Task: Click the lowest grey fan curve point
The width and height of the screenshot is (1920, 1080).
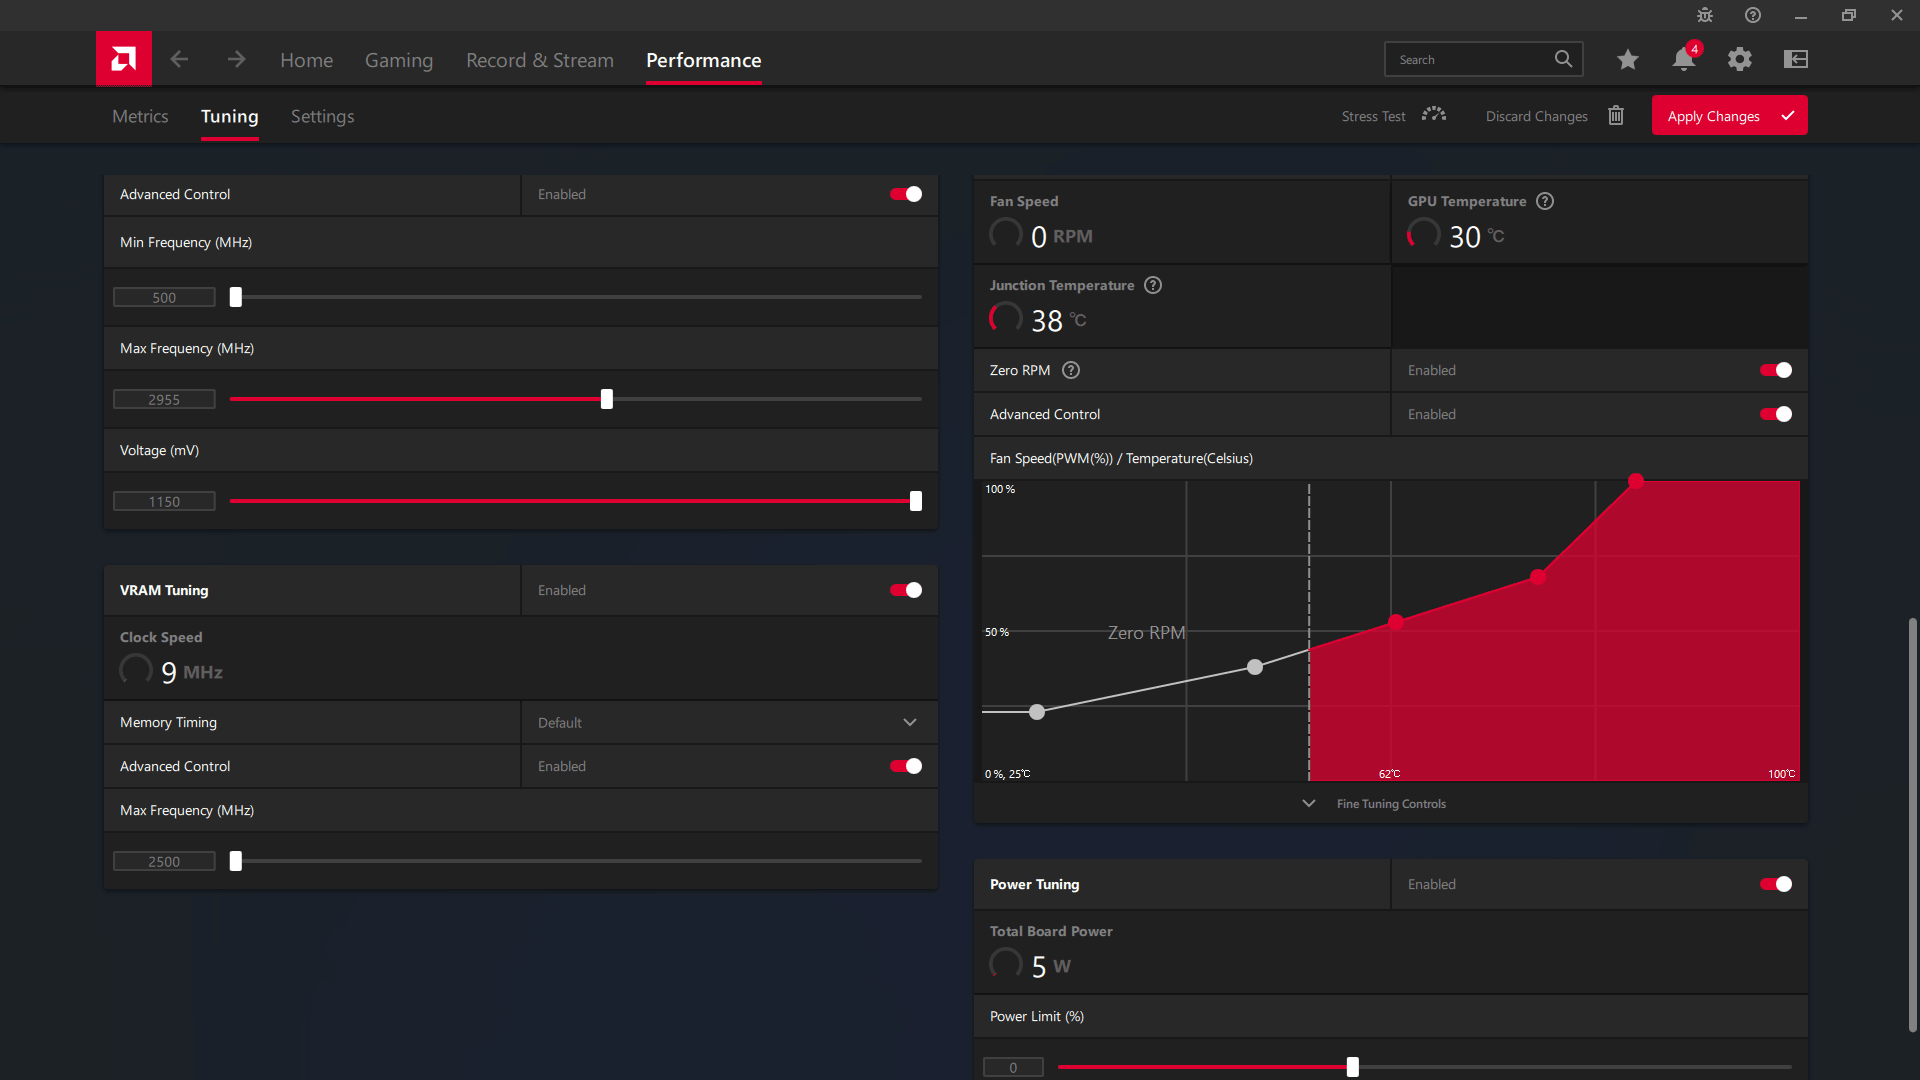Action: [x=1037, y=712]
